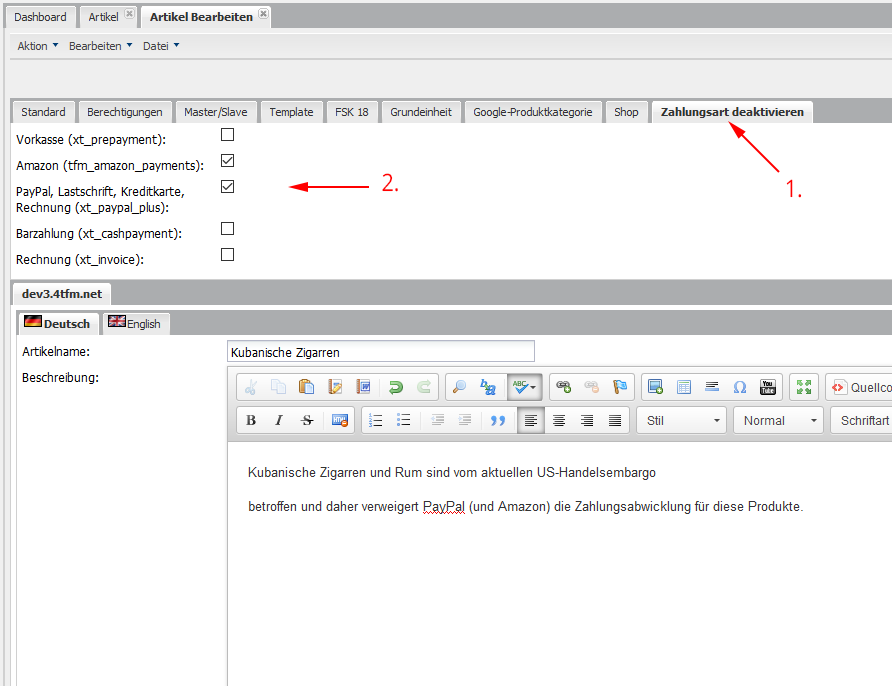The width and height of the screenshot is (892, 686).
Task: Apply italic formatting in the editor
Action: (279, 421)
